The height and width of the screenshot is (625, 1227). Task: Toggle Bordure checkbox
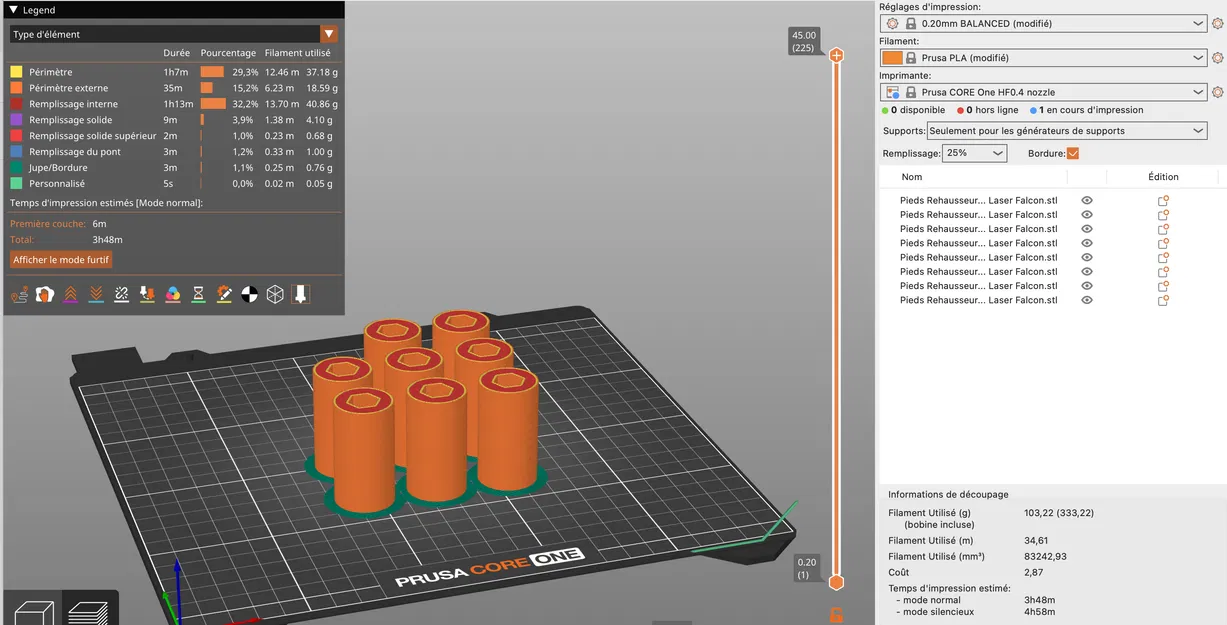pyautogui.click(x=1073, y=153)
